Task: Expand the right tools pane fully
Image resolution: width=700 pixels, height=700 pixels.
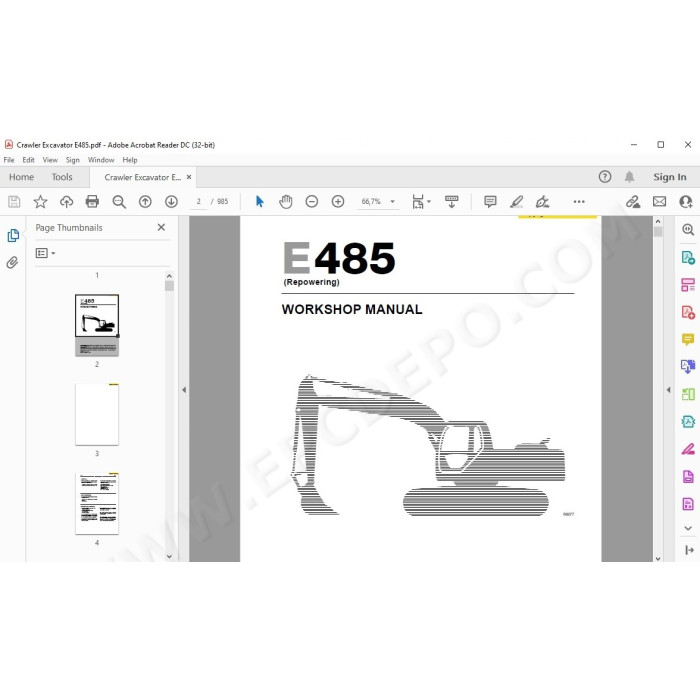Action: click(x=689, y=550)
